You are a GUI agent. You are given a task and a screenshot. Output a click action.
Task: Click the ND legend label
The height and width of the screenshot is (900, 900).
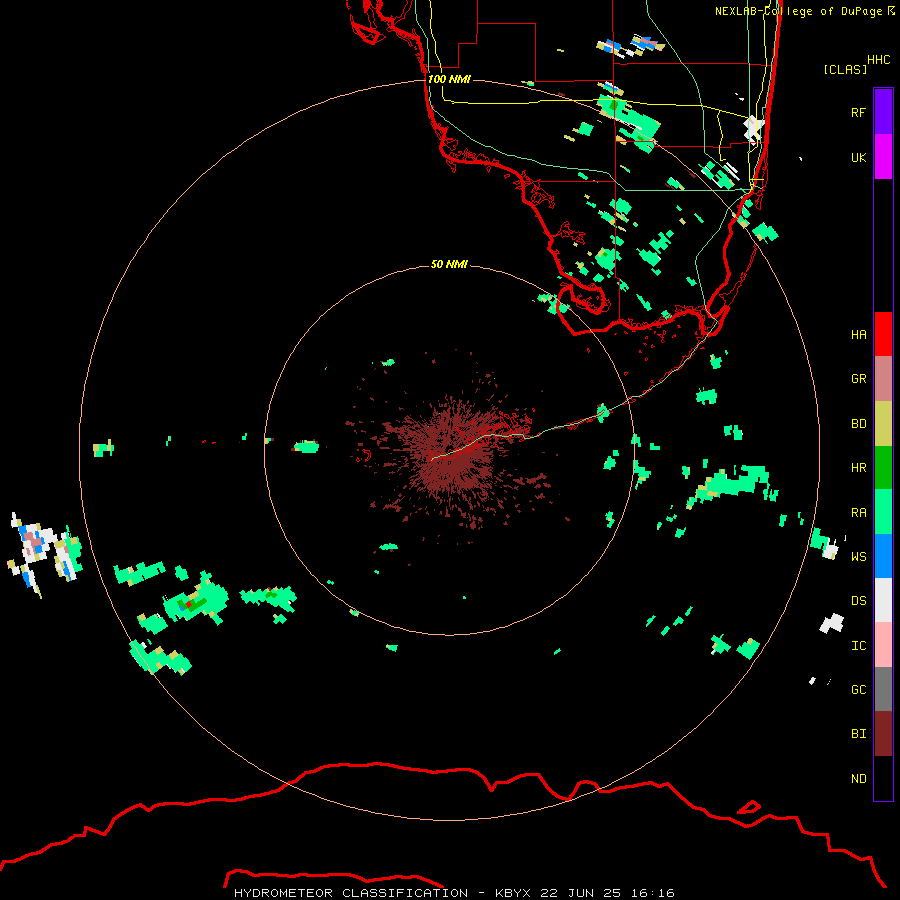pos(858,779)
